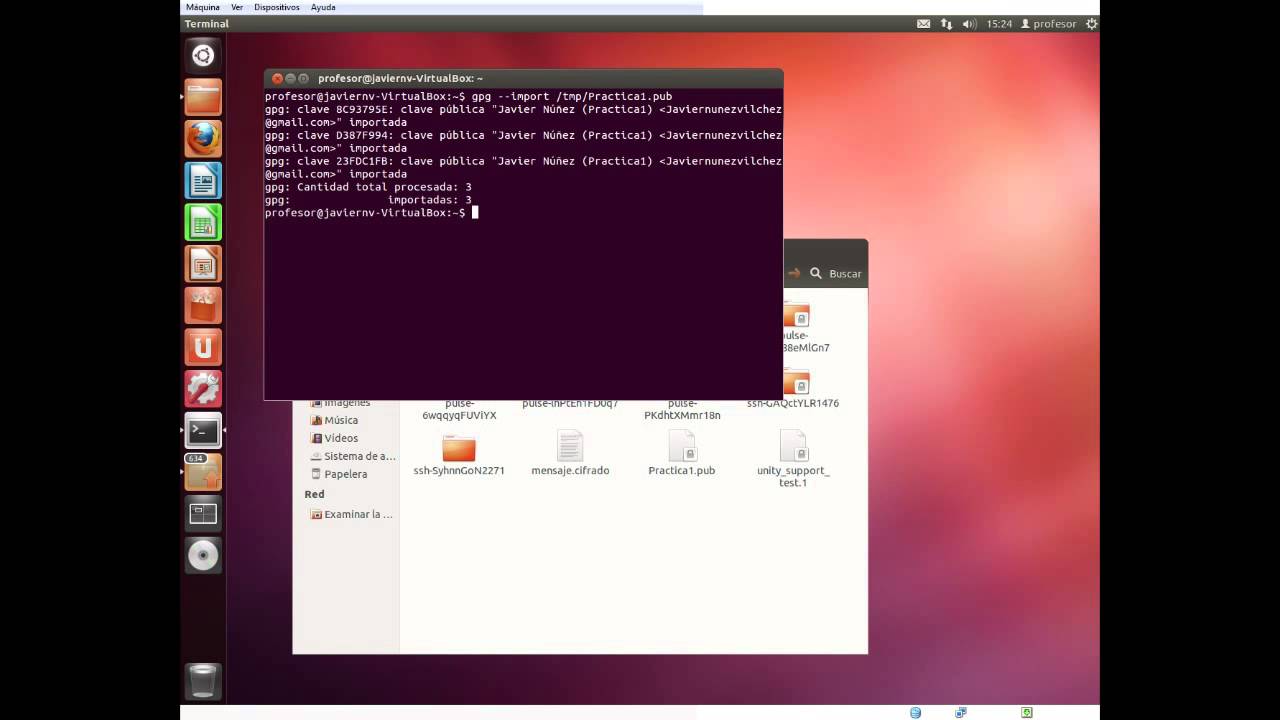Open the Máquina menu
Screen dimensions: 1280x720
tap(203, 7)
